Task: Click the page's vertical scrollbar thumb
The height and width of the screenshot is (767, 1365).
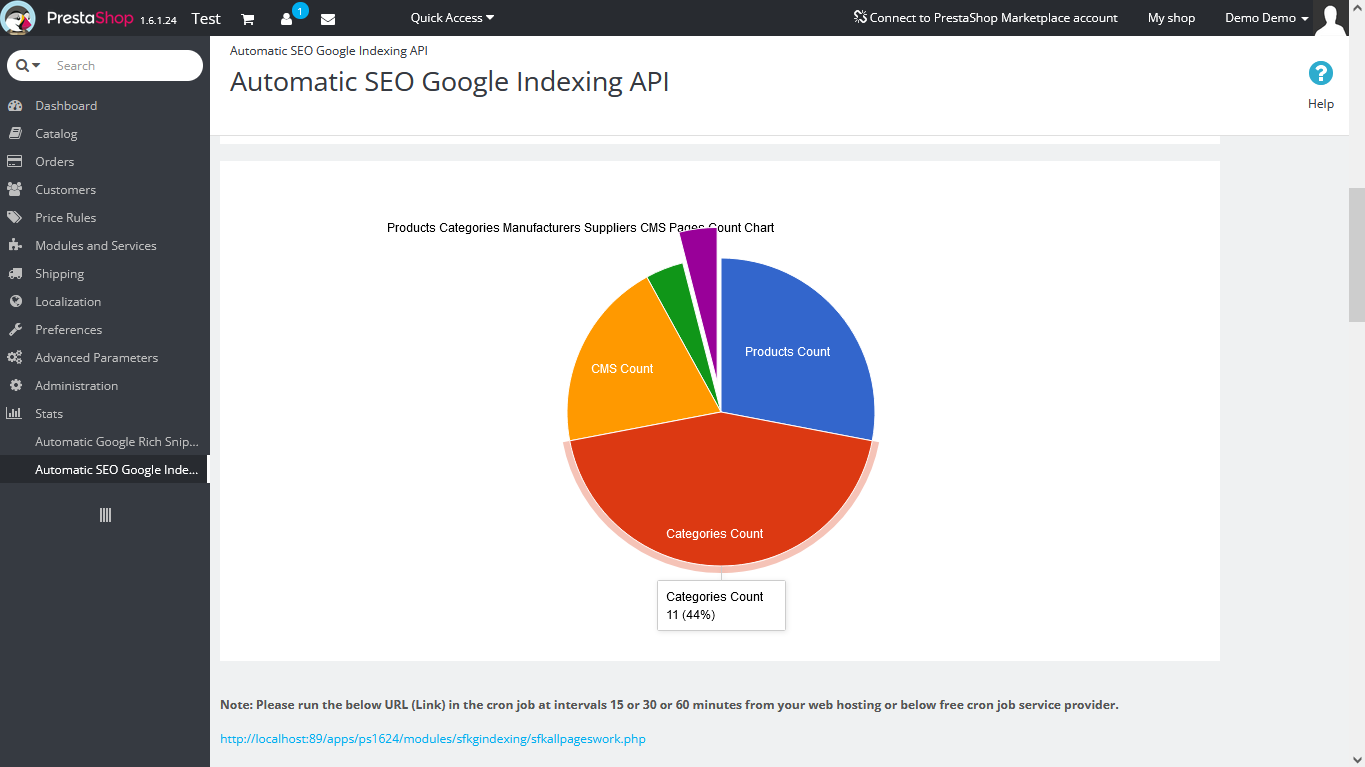Action: click(x=1357, y=255)
